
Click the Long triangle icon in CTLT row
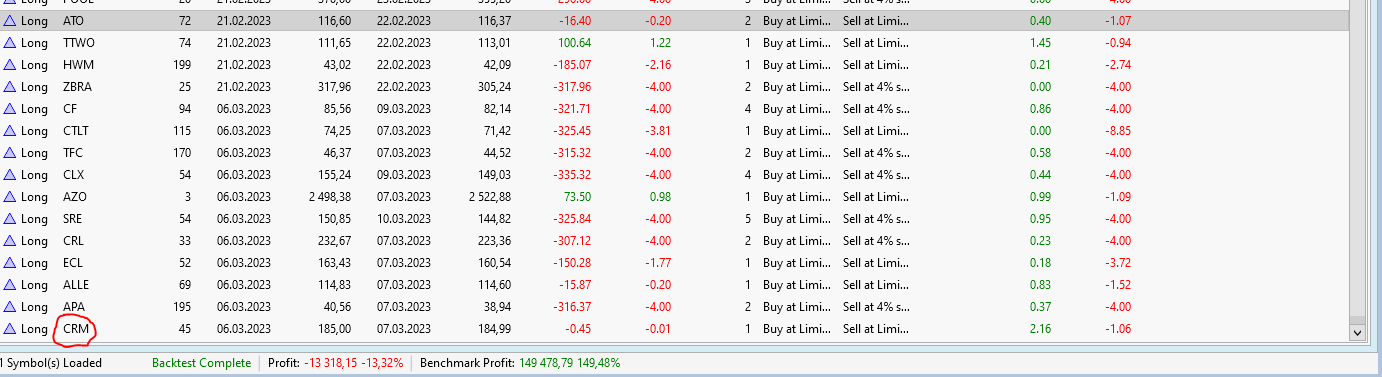coord(10,131)
